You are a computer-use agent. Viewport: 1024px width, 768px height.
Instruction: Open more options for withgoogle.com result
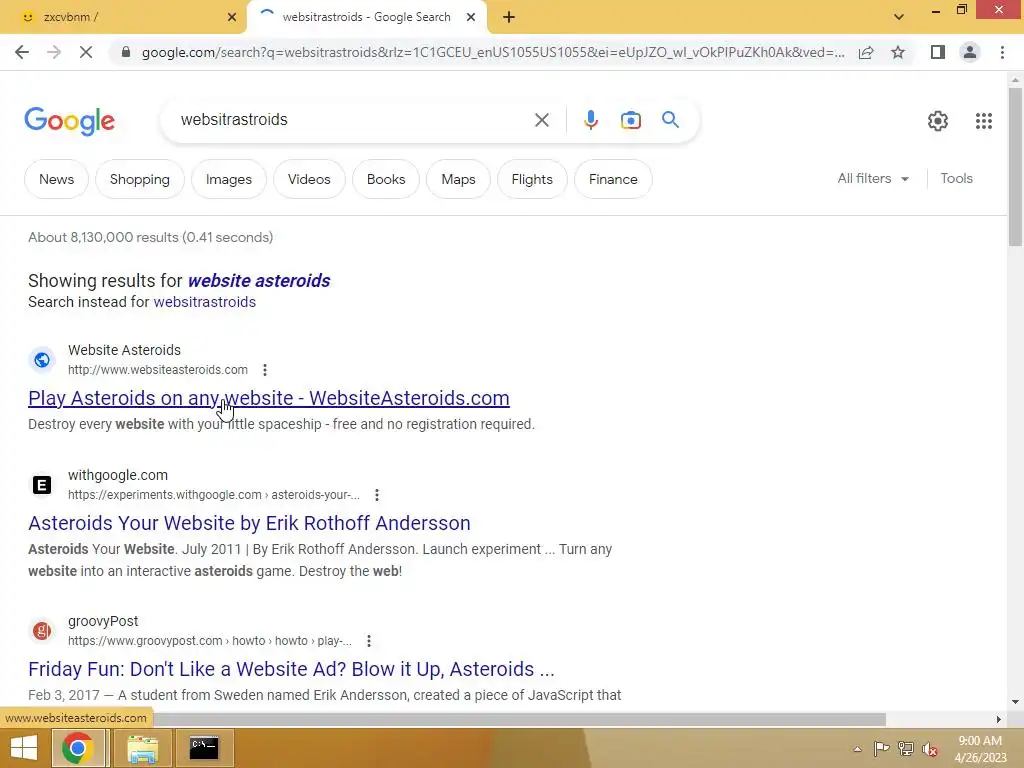click(x=377, y=495)
